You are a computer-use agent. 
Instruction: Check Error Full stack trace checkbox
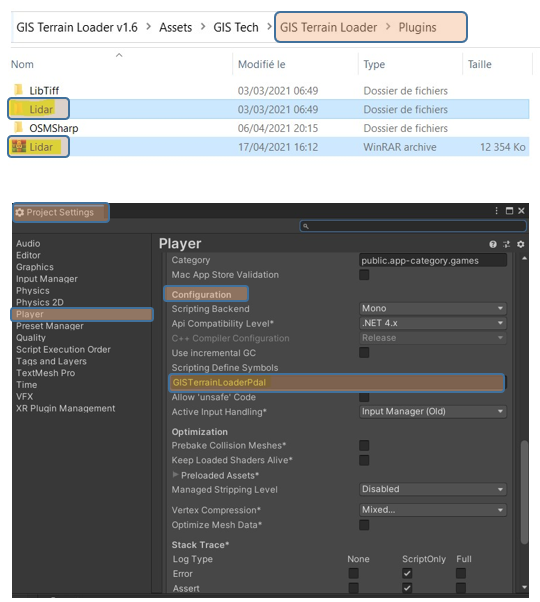461,574
